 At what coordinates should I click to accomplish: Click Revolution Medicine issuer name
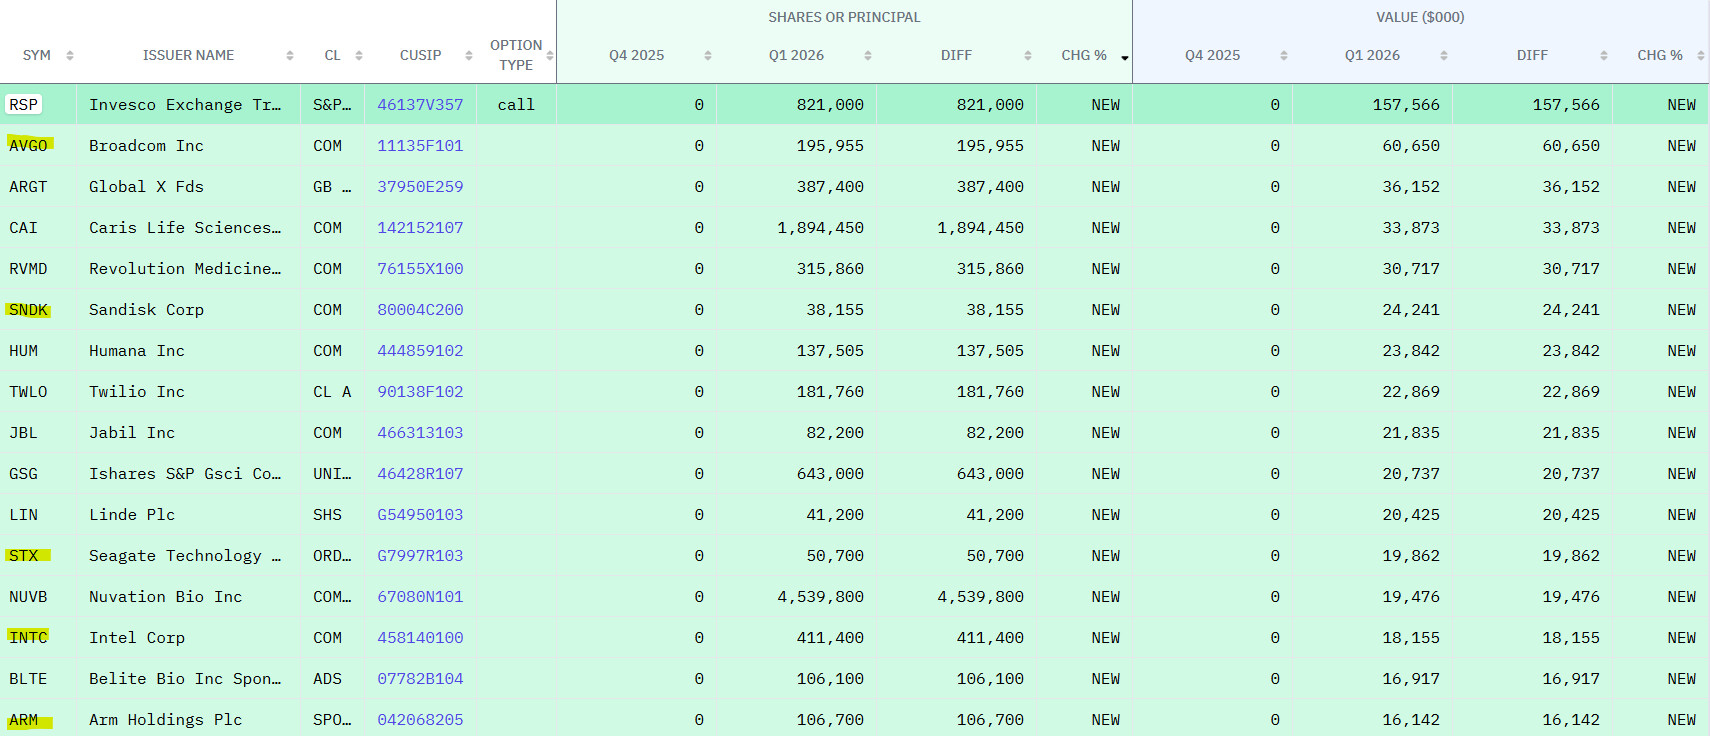coord(185,269)
